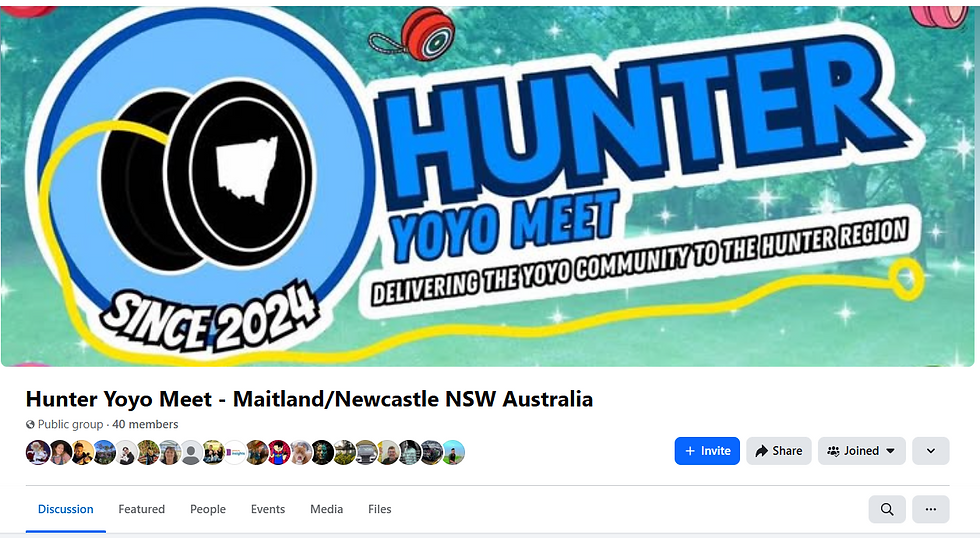
Task: Expand the Joined membership dropdown
Action: tap(861, 451)
